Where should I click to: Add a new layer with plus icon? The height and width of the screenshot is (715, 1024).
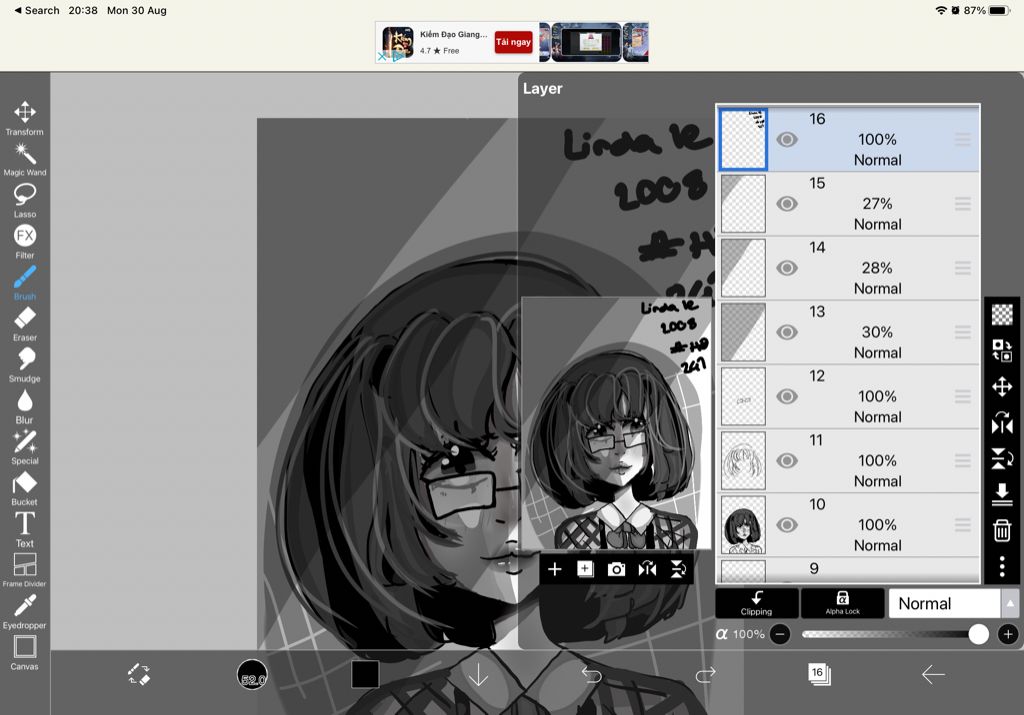pyautogui.click(x=554, y=569)
